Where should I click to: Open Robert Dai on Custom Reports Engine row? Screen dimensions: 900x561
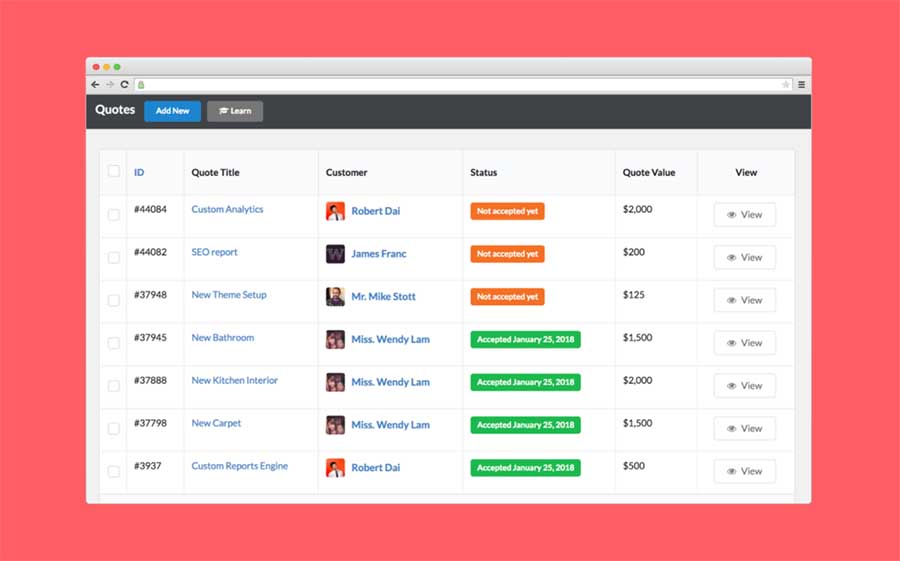pyautogui.click(x=375, y=467)
